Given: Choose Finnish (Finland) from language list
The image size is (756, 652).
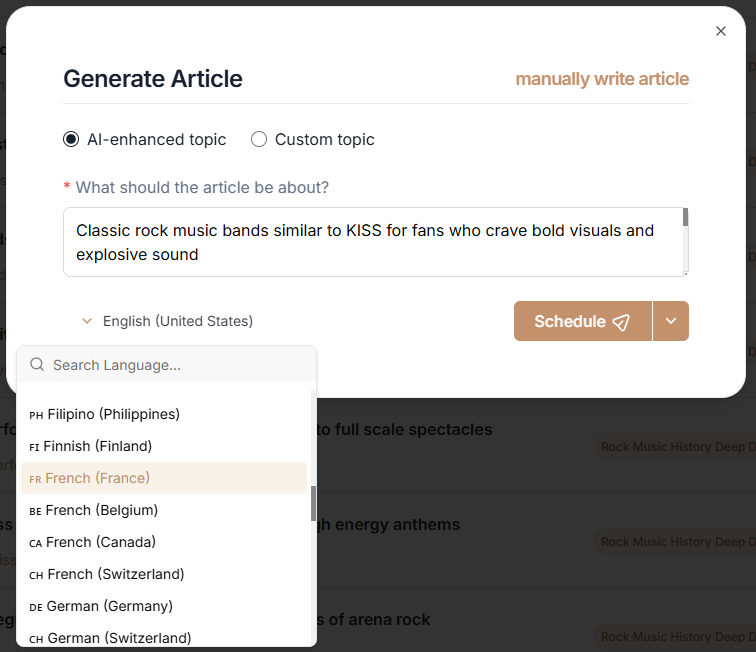Looking at the screenshot, I should click(x=164, y=446).
